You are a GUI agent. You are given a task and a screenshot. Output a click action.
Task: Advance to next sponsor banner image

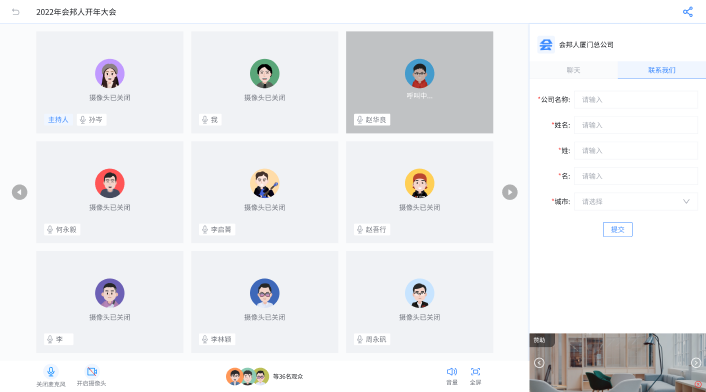tap(696, 363)
